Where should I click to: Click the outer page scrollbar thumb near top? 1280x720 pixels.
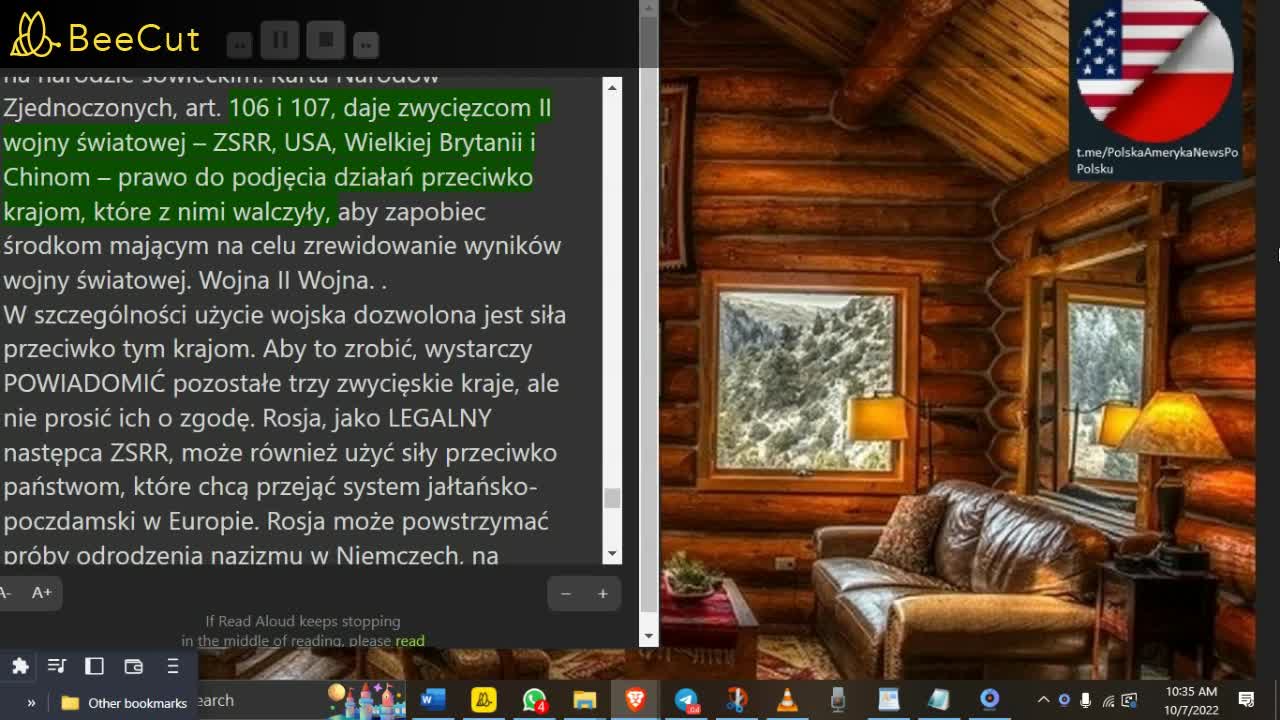pyautogui.click(x=648, y=40)
